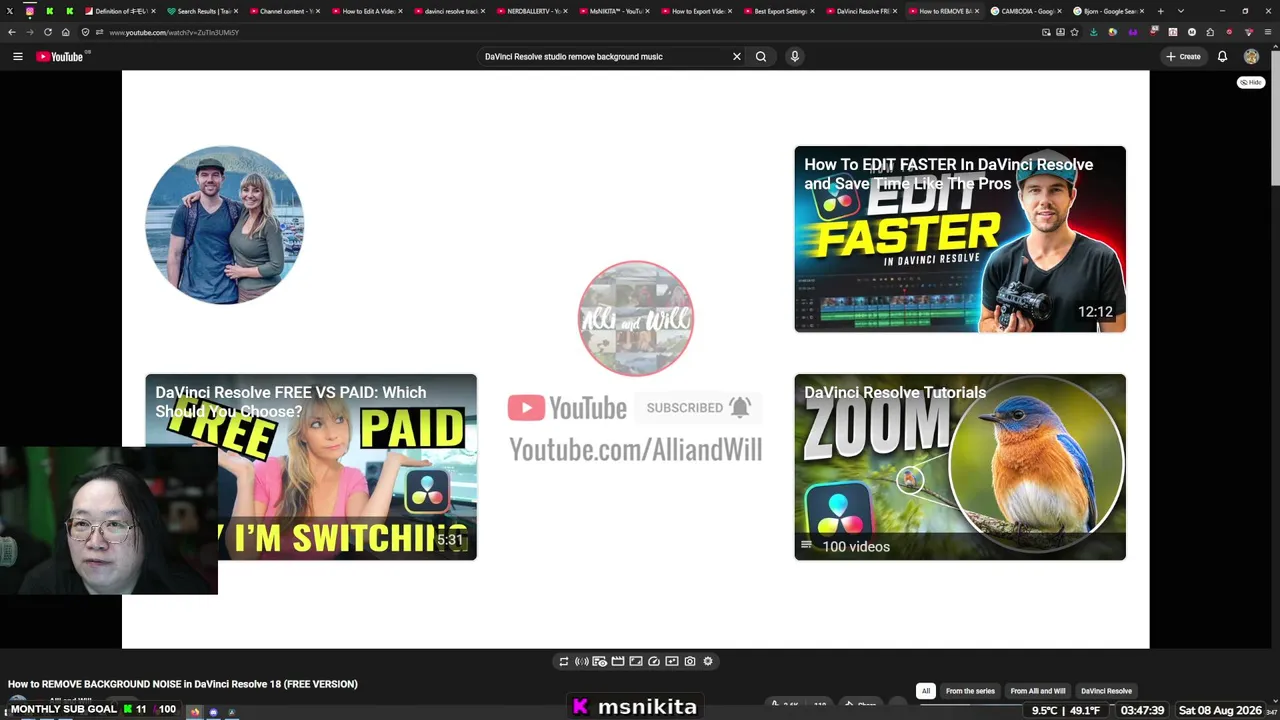Viewport: 1280px width, 720px height.
Task: Open YouTube notifications bell
Action: point(1222,57)
